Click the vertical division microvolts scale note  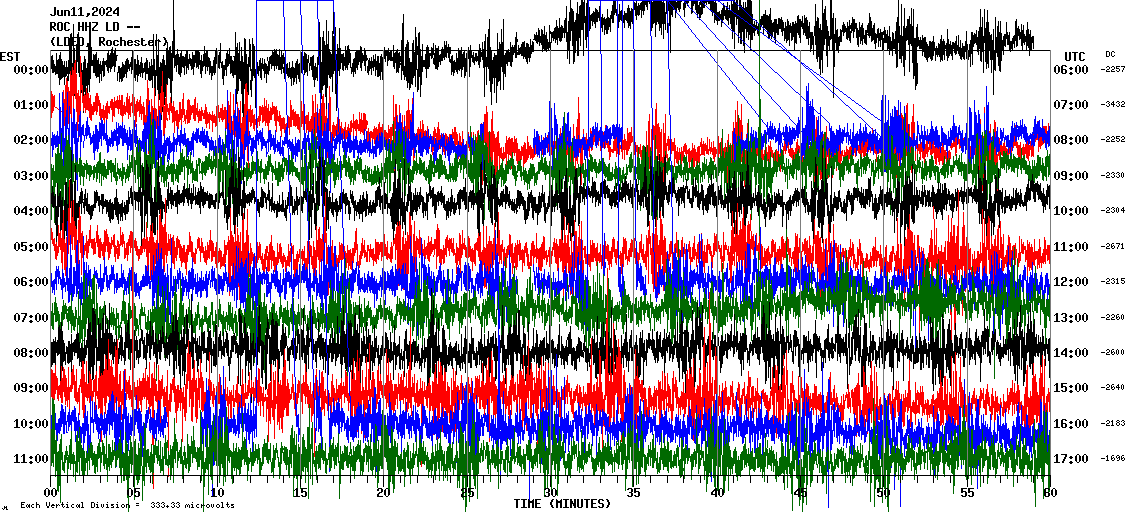tap(127, 506)
